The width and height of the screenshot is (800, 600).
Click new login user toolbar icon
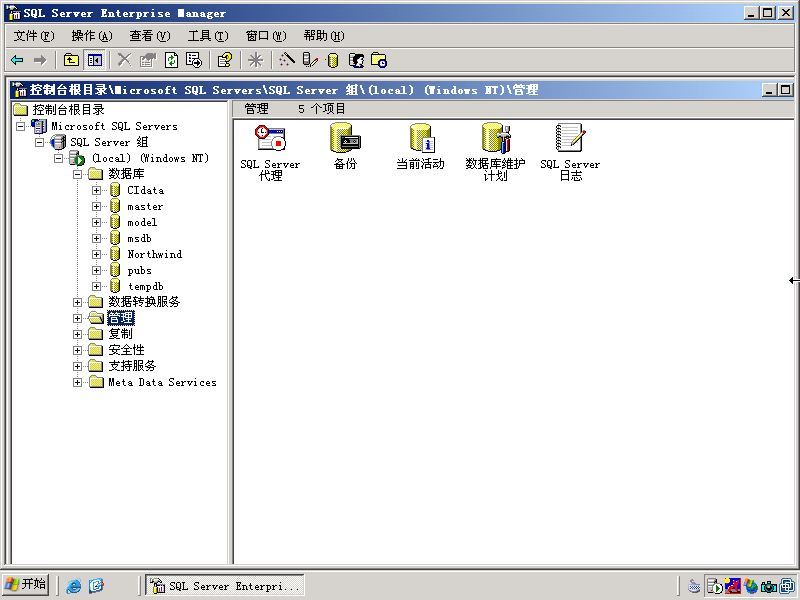(356, 60)
